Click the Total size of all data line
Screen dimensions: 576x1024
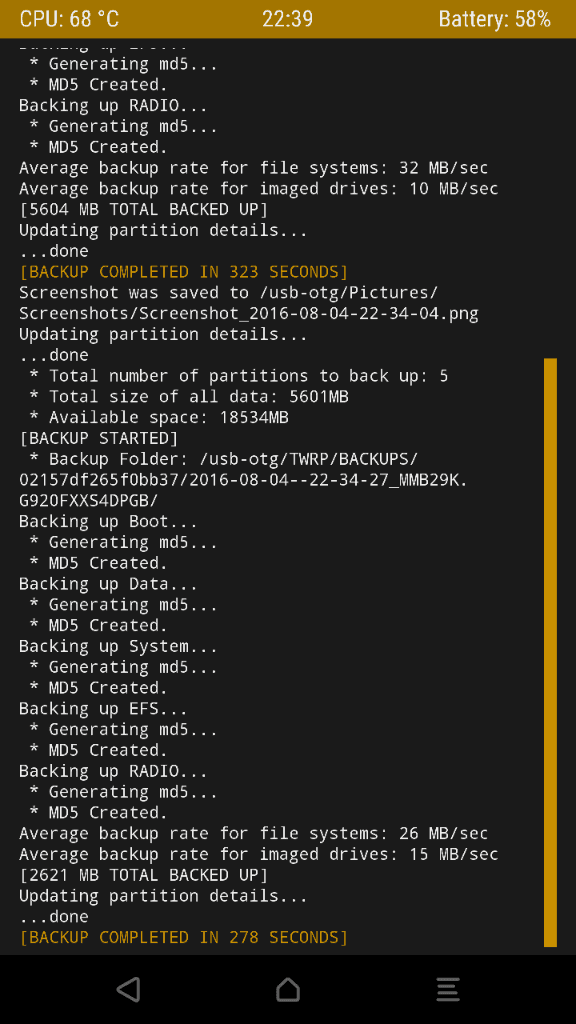click(189, 396)
